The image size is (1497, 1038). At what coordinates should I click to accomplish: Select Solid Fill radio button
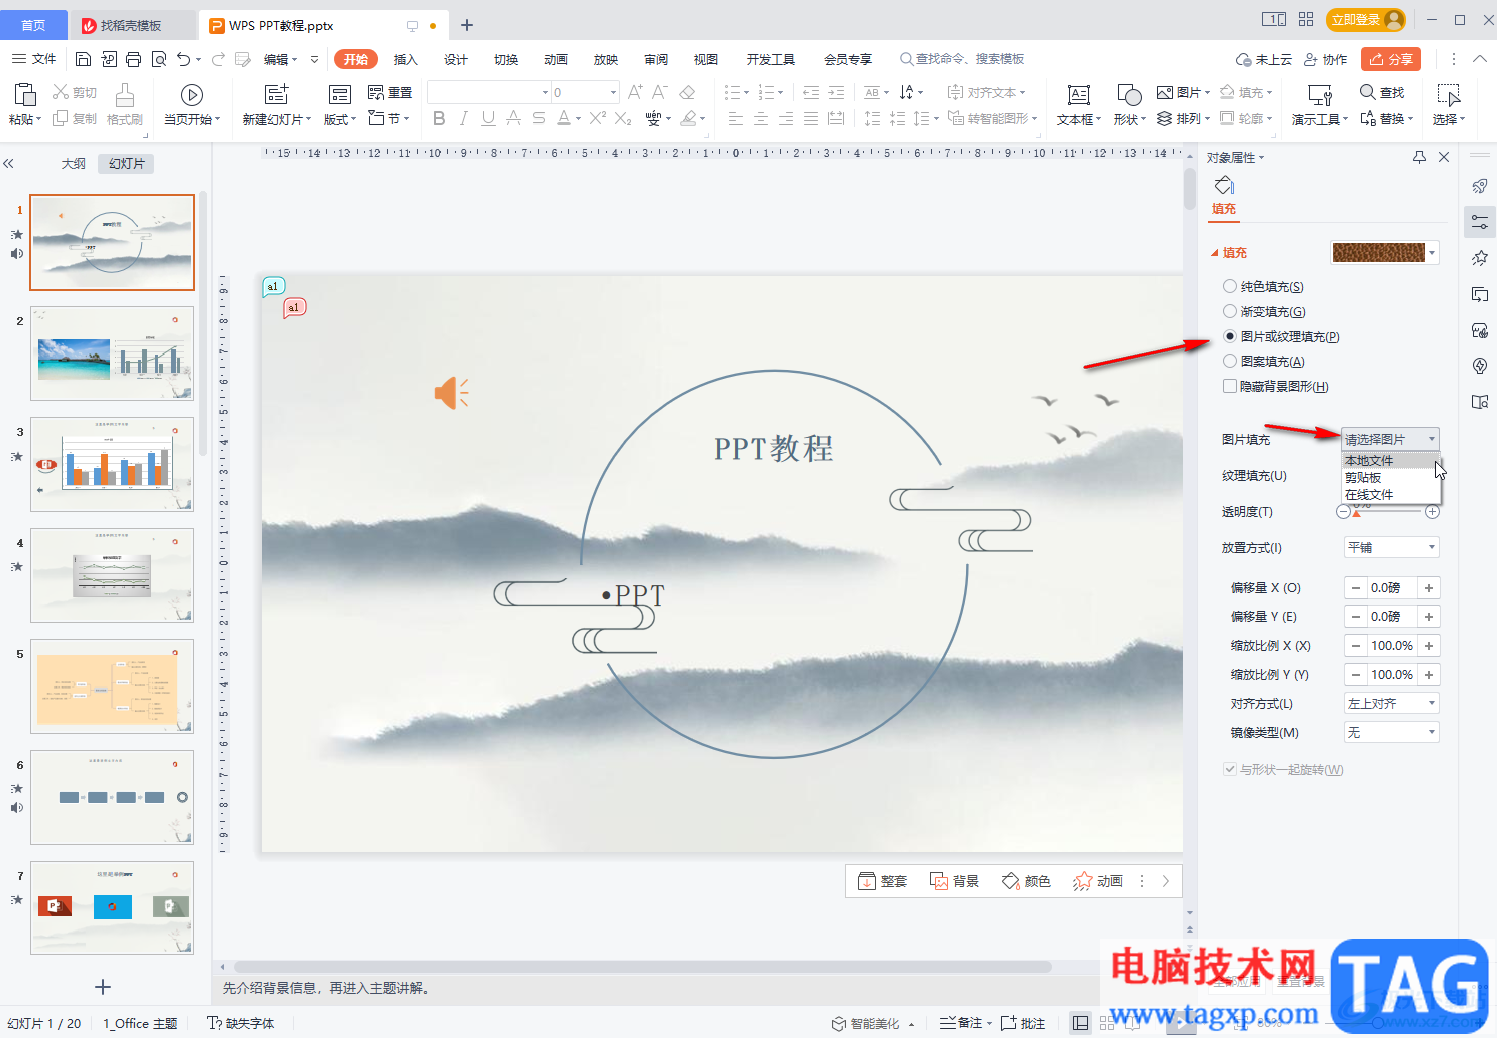1230,286
